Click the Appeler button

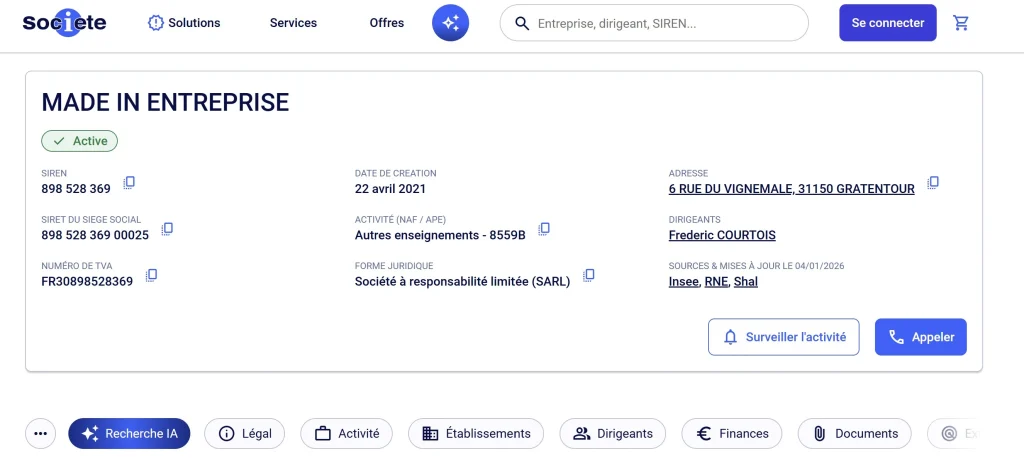coord(921,337)
